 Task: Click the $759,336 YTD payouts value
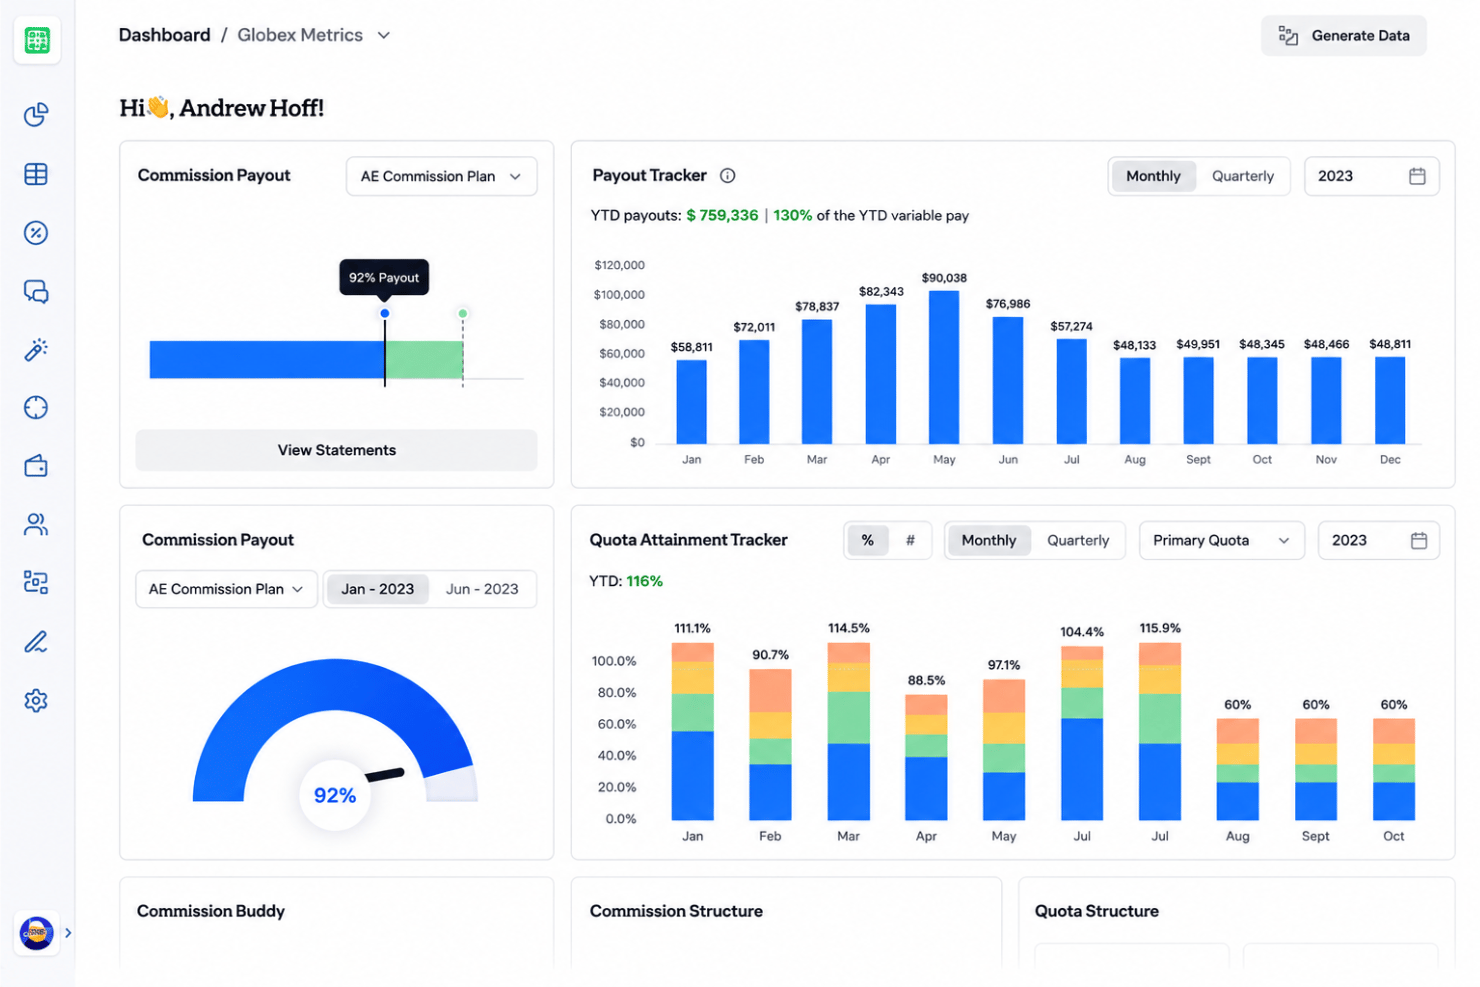722,215
